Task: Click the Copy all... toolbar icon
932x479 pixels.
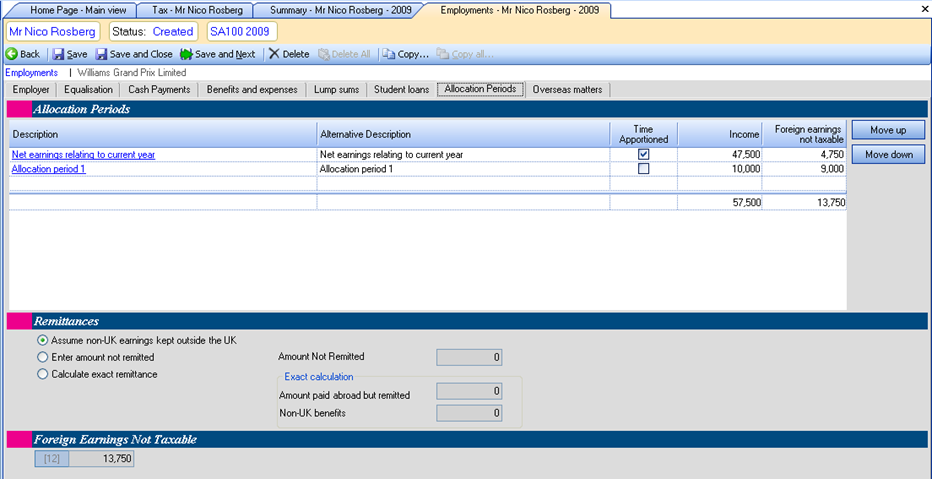Action: pos(443,54)
